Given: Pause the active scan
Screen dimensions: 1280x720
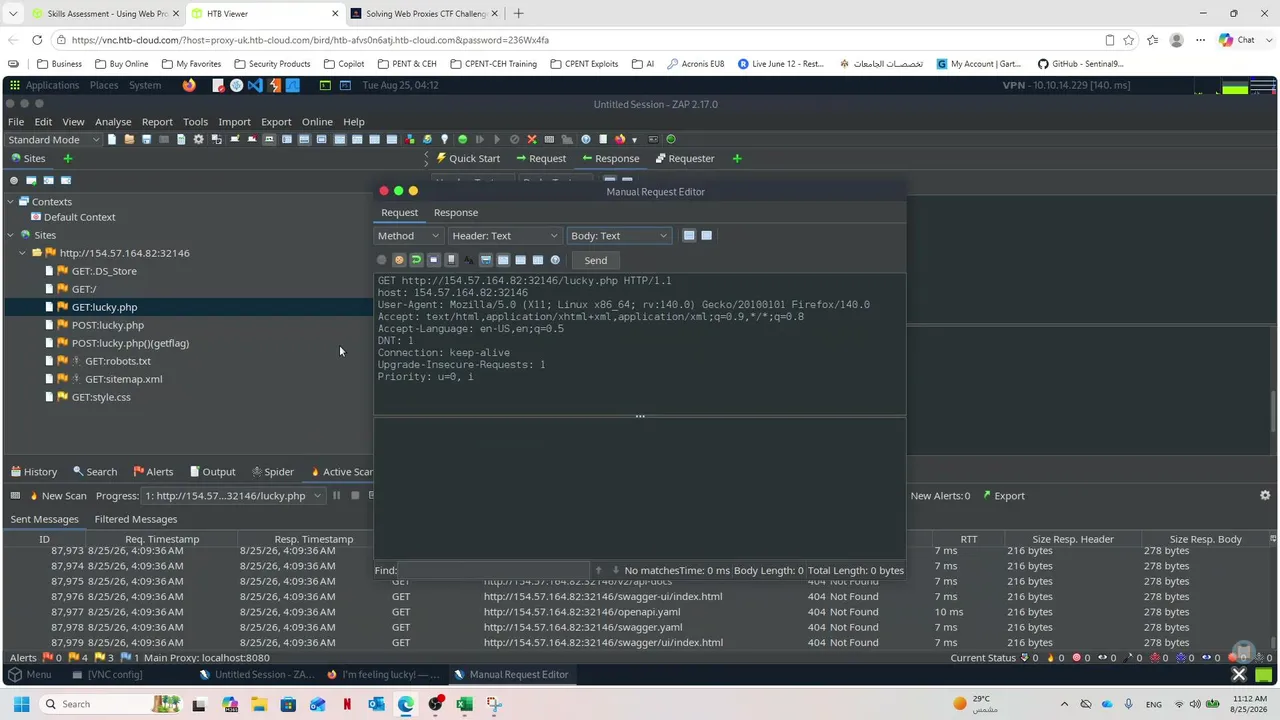Looking at the screenshot, I should [x=336, y=496].
